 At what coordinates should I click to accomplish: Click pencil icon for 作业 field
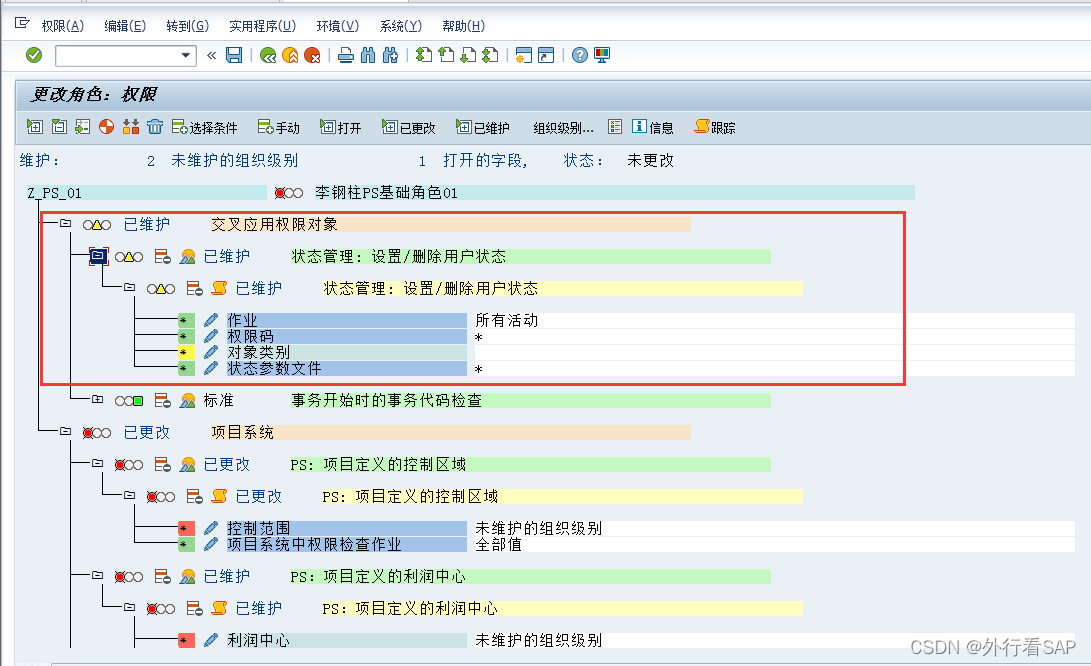tap(211, 320)
